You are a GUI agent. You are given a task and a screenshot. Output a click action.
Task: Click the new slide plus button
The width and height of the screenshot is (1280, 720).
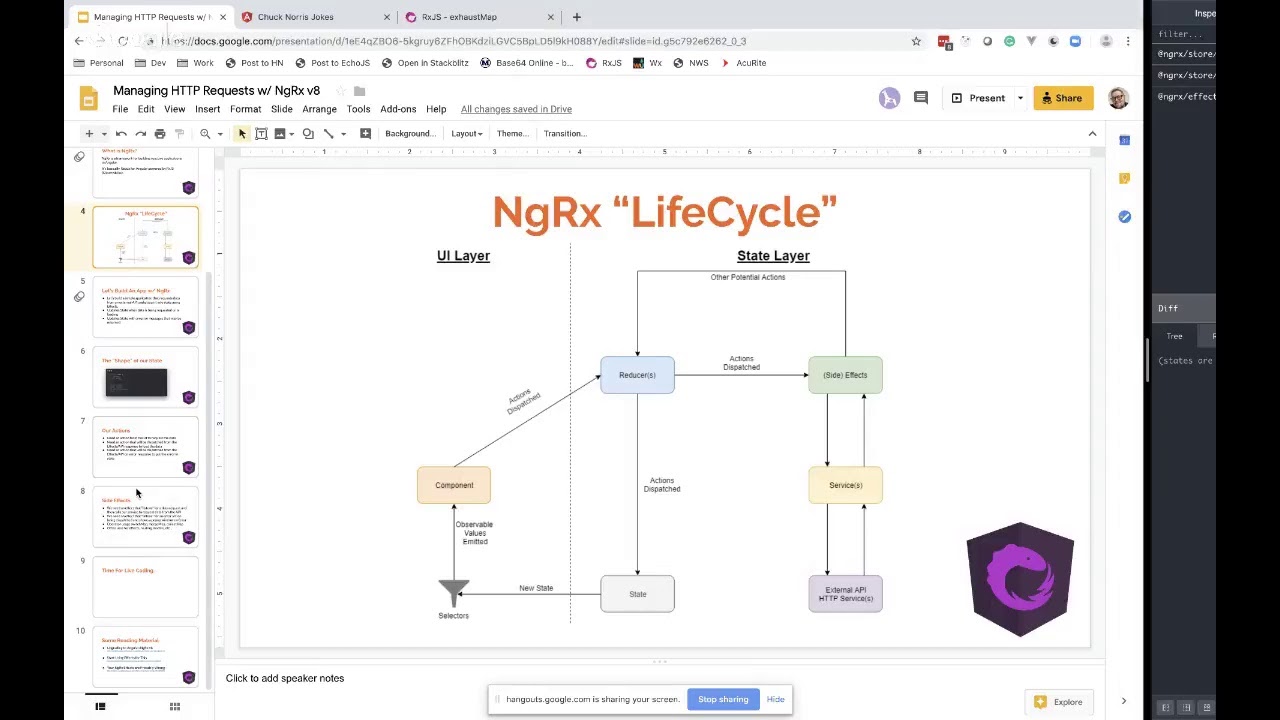tap(89, 134)
